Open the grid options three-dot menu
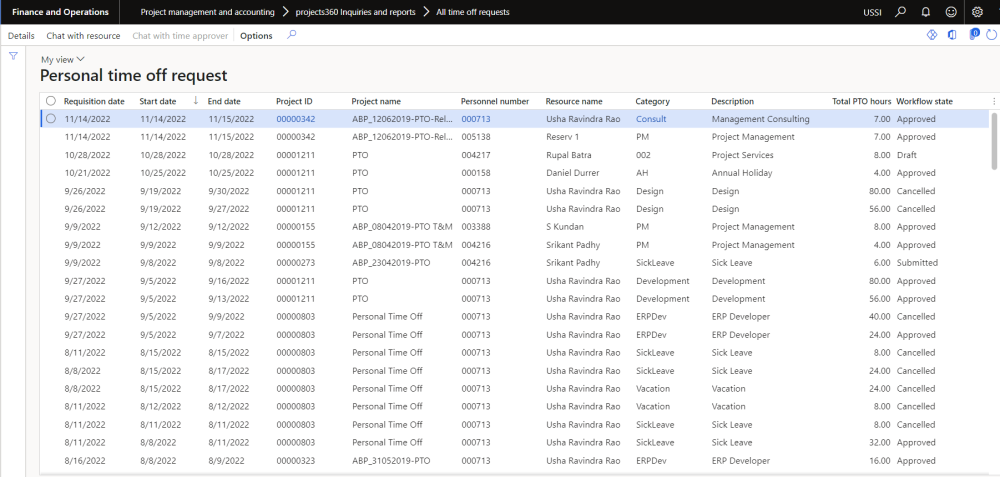1000x477 pixels. (993, 101)
